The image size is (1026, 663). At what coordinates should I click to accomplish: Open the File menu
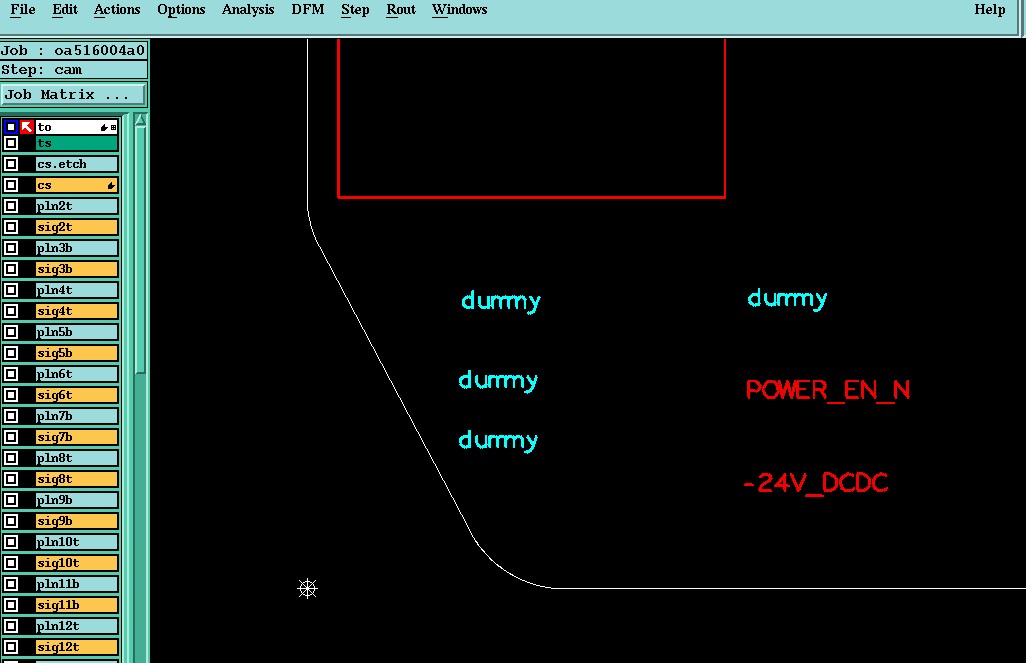pos(22,10)
